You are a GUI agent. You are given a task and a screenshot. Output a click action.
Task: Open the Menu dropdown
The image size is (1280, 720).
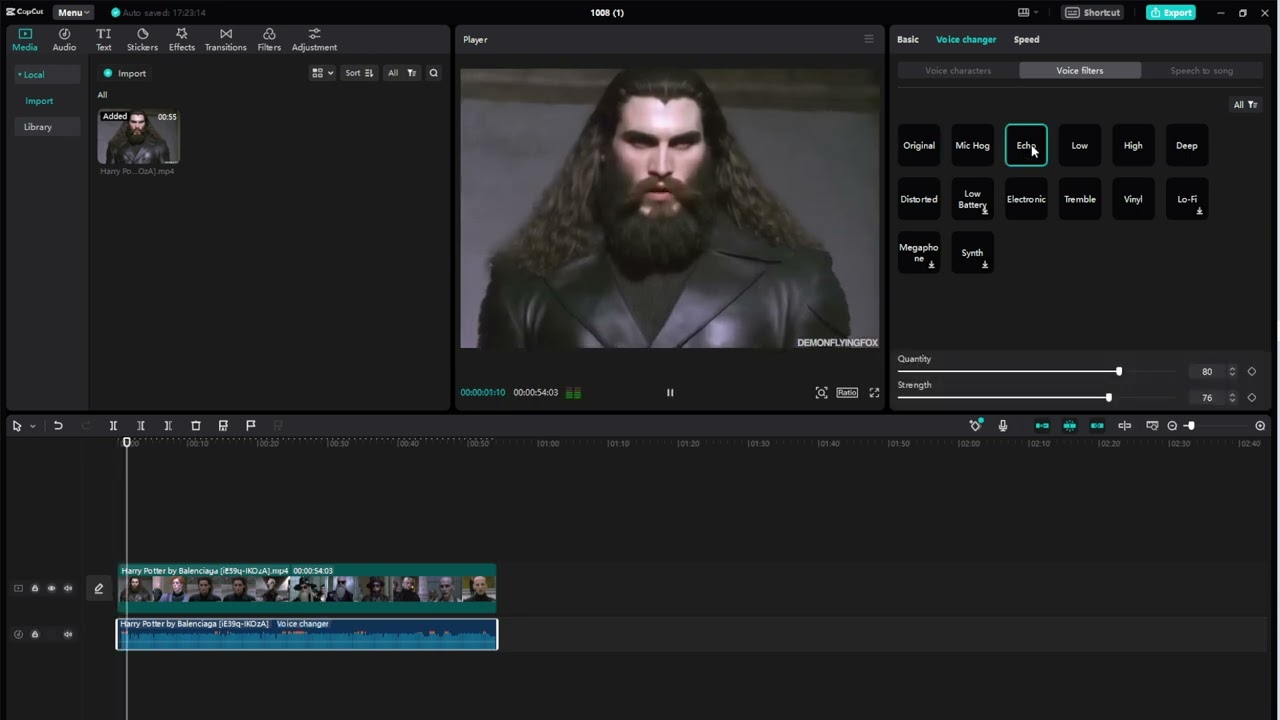tap(73, 12)
